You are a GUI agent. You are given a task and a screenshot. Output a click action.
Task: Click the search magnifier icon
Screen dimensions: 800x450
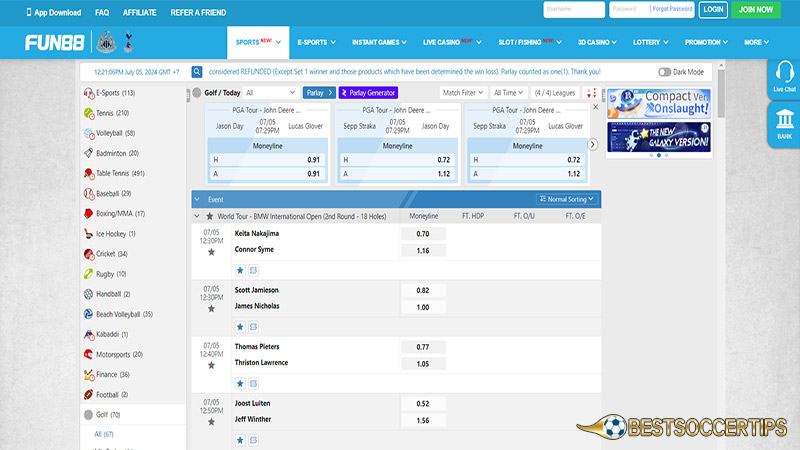(196, 72)
